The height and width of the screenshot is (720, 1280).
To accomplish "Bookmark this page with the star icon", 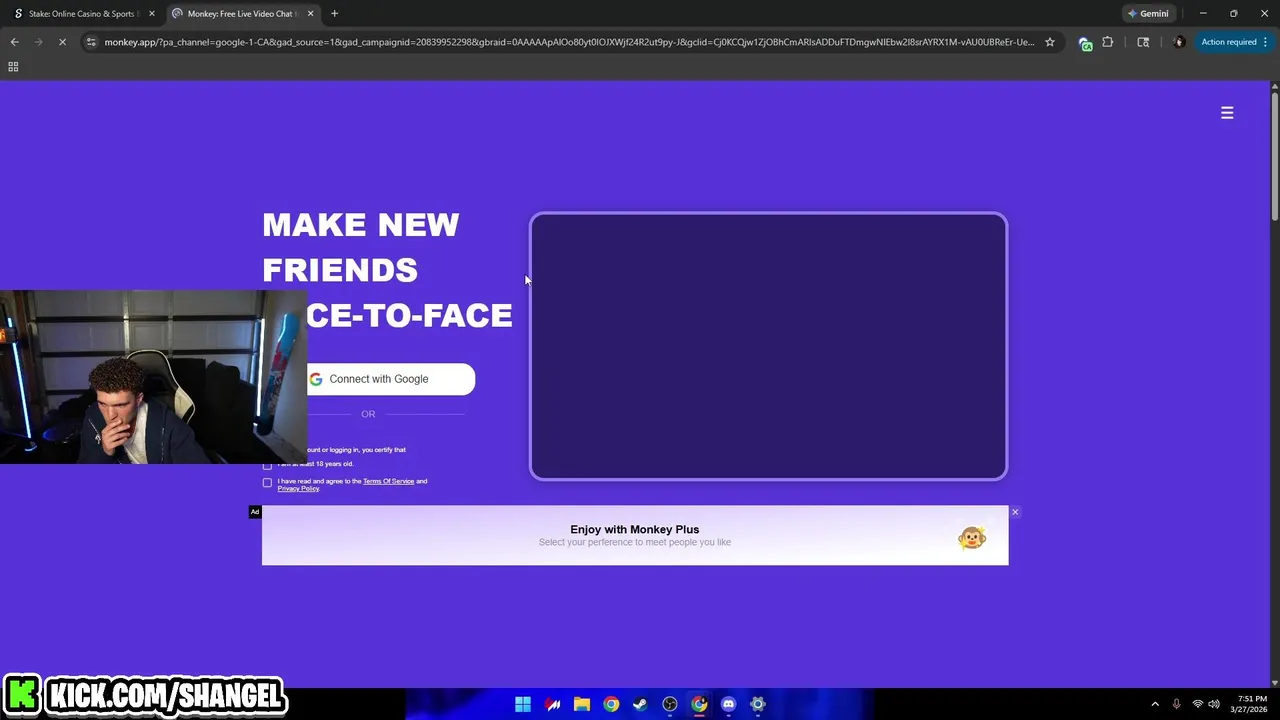I will click(1050, 42).
